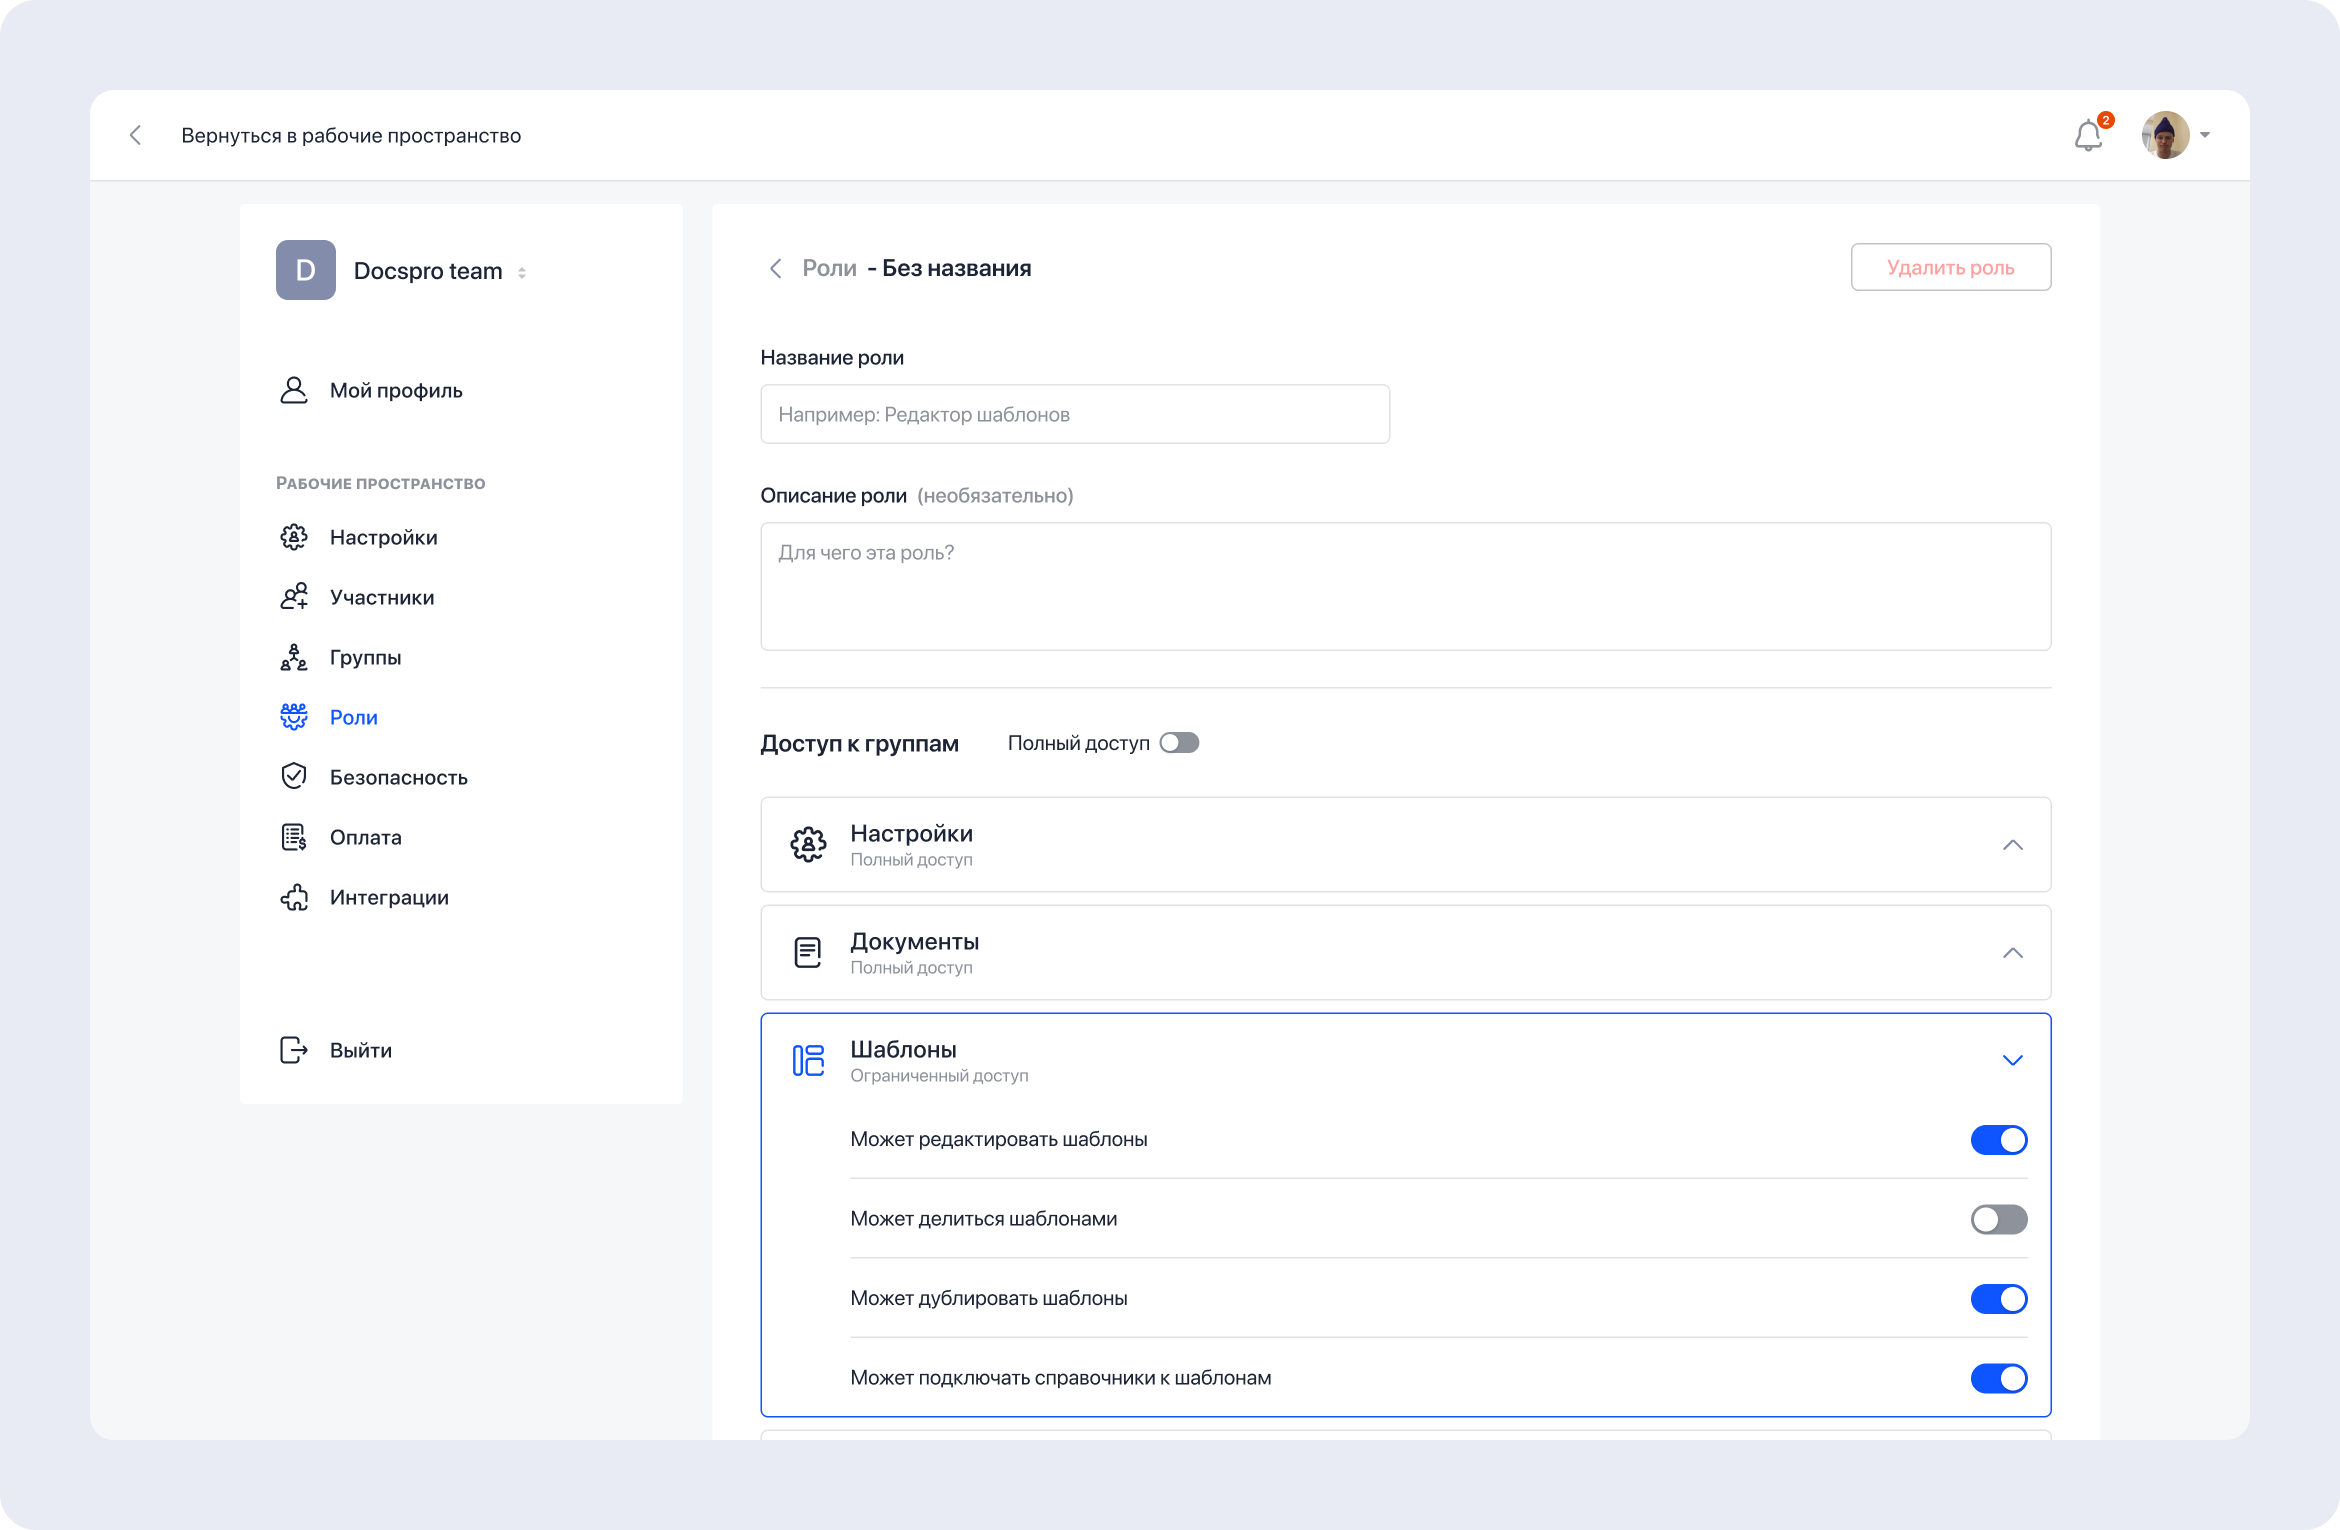Screen dimensions: 2340x1530
Task: Collapse the Шаблоны section chevron
Action: (2013, 1060)
